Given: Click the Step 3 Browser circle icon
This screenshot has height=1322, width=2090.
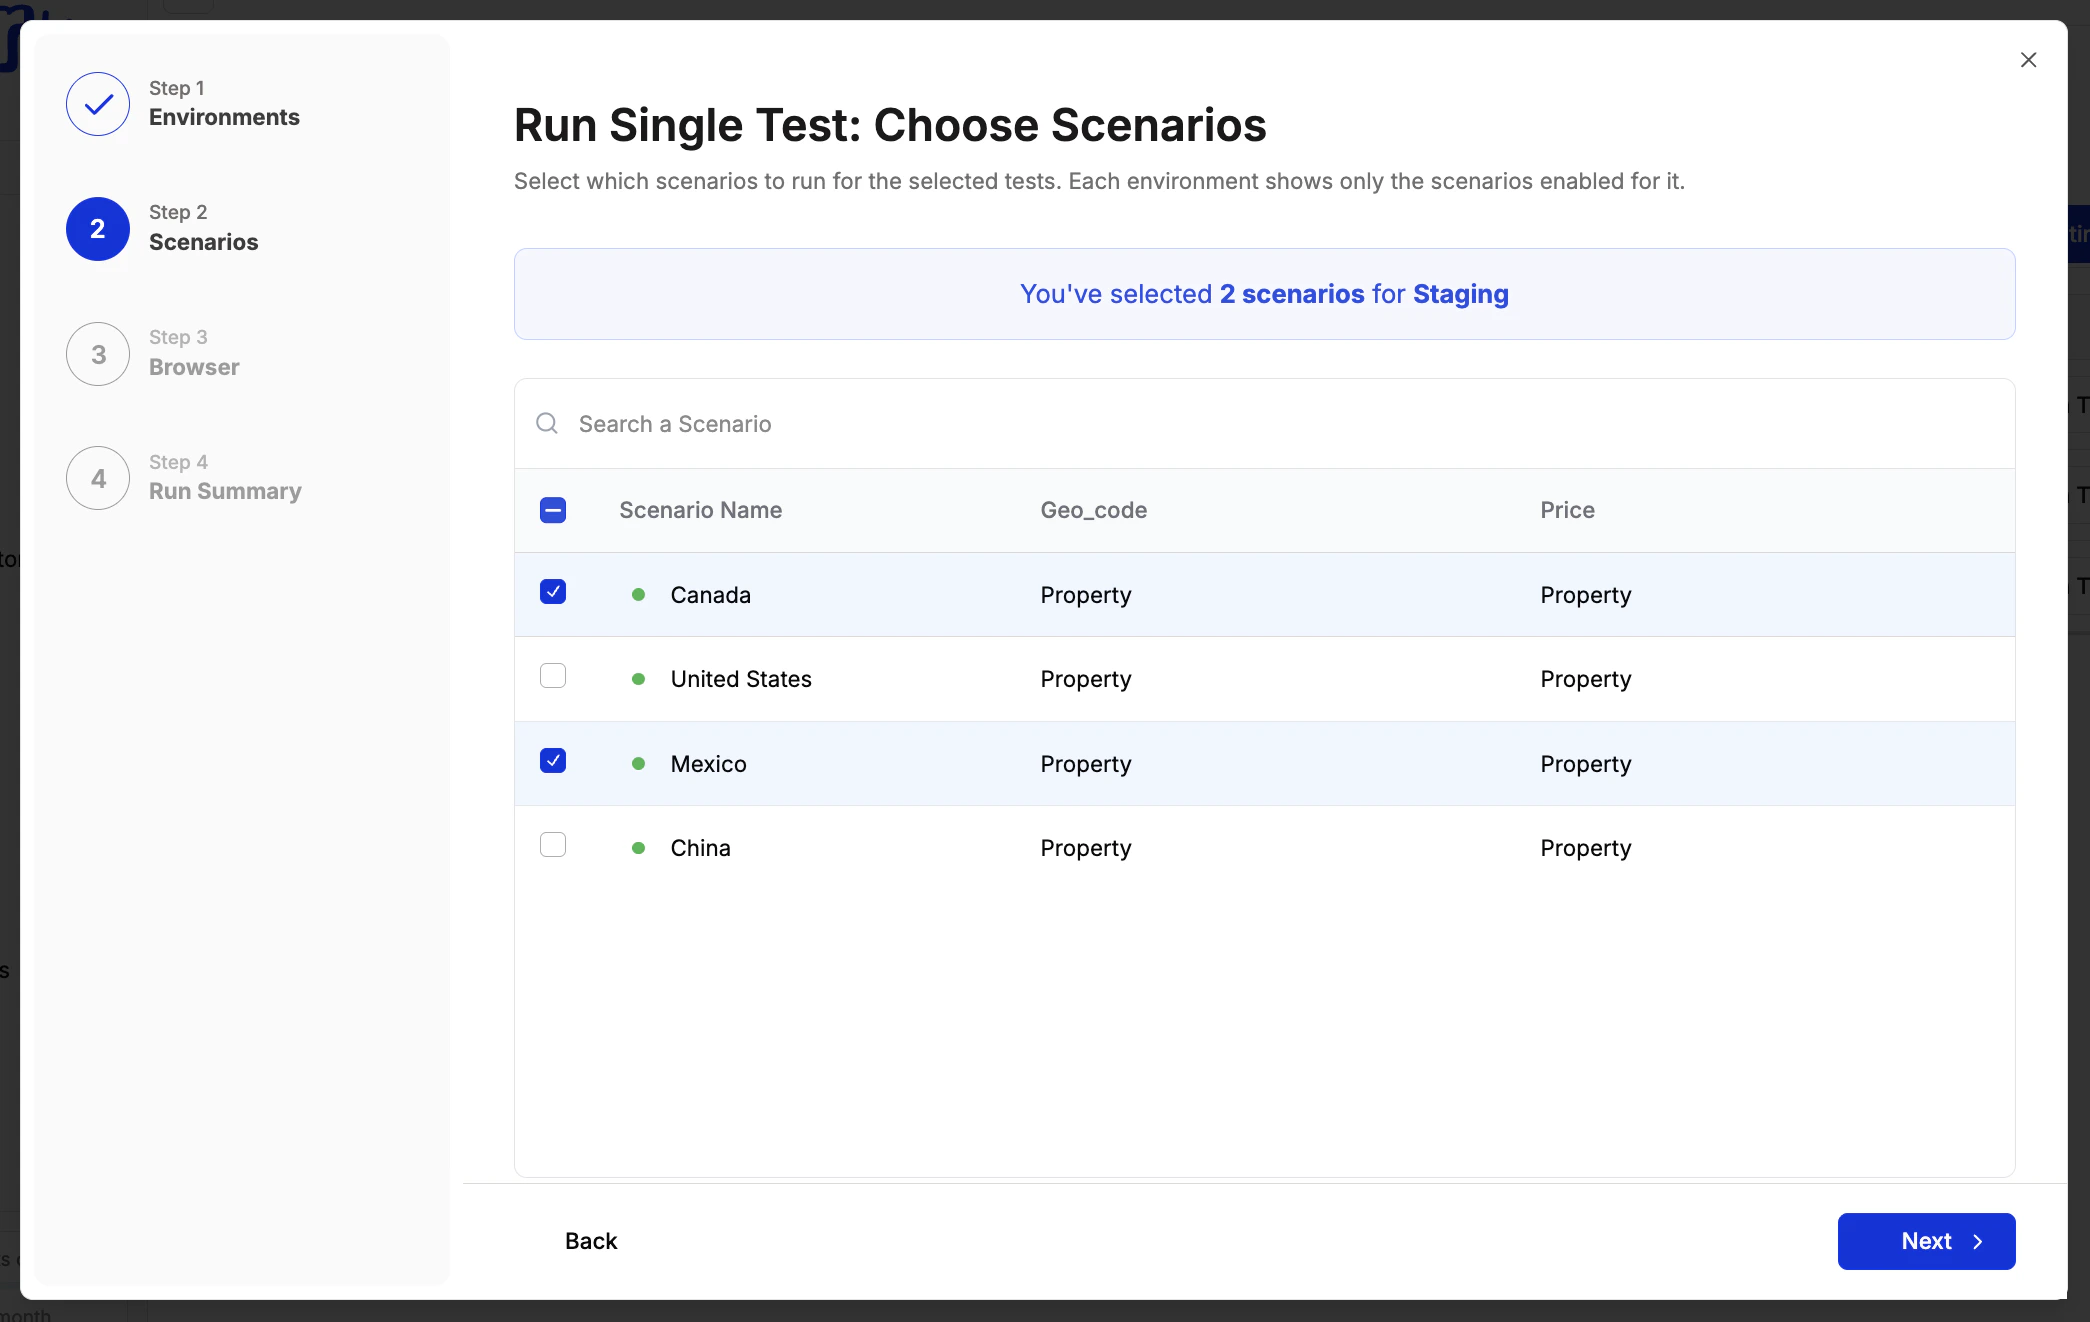Looking at the screenshot, I should [x=97, y=353].
